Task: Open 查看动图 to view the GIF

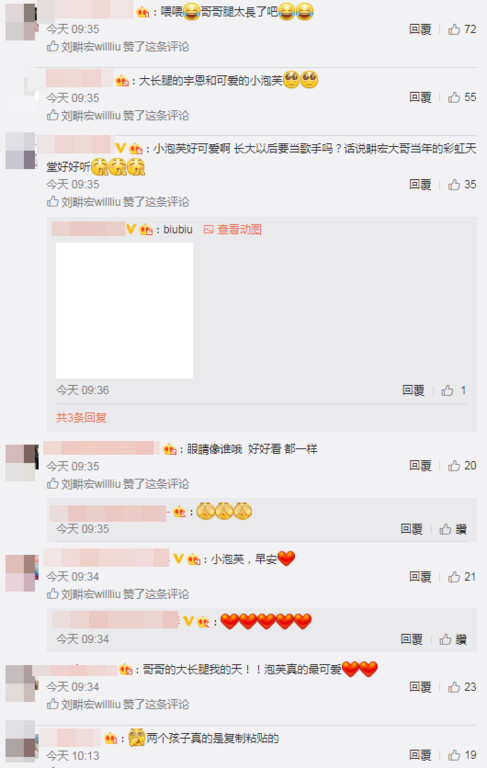Action: click(233, 229)
